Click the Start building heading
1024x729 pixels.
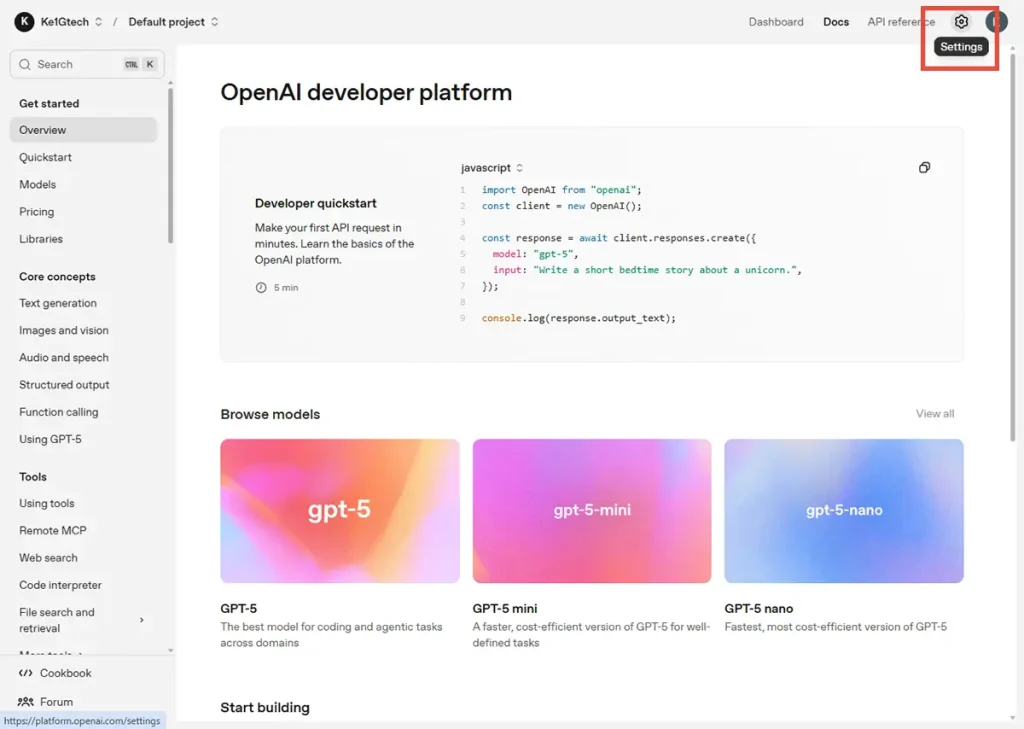click(264, 707)
